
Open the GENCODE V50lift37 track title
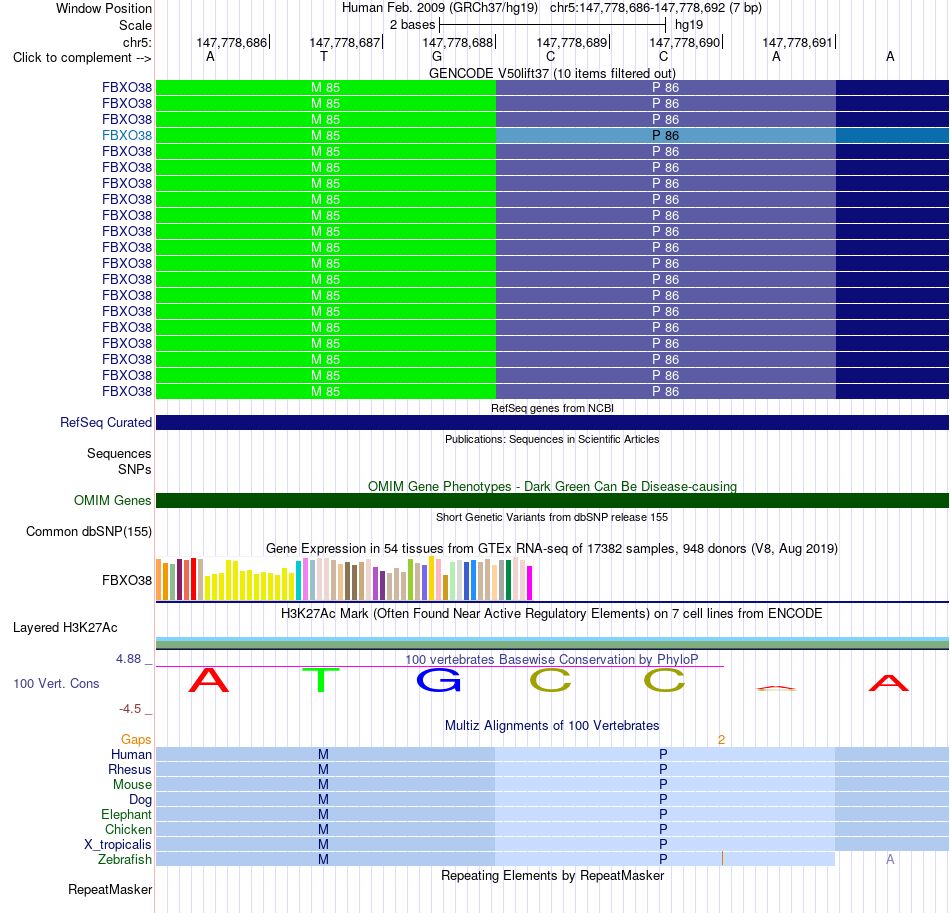(552, 73)
